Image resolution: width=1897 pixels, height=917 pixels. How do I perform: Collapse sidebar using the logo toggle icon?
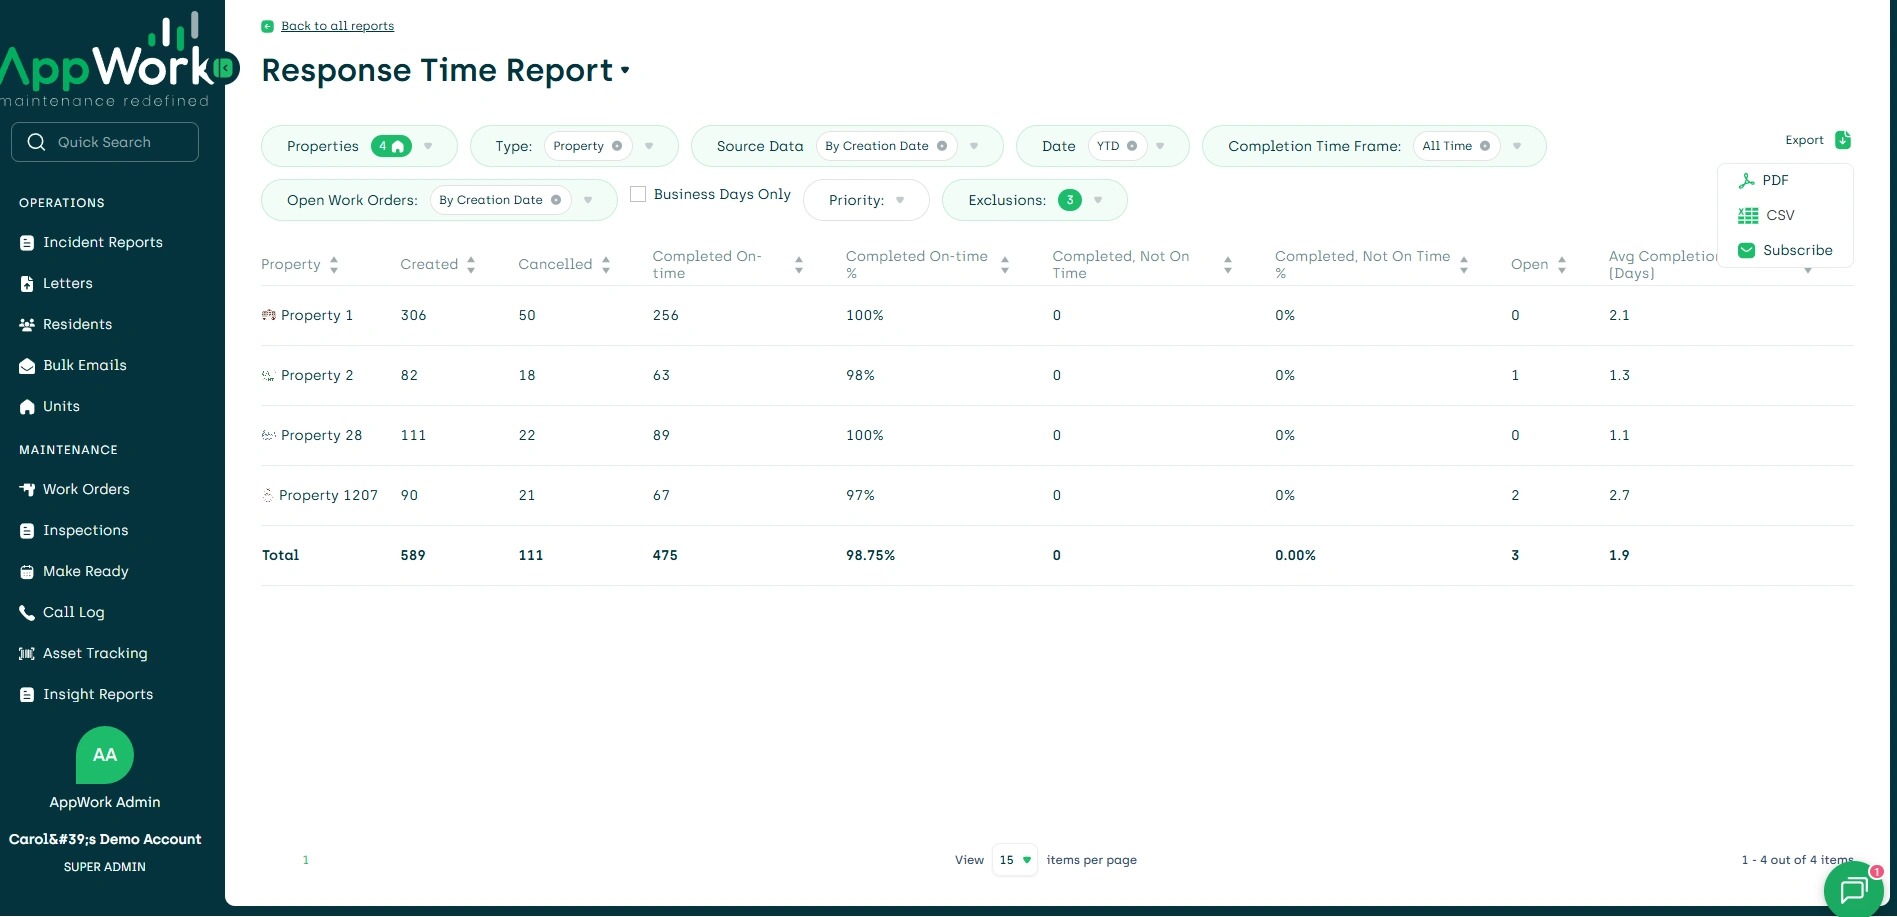[x=226, y=68]
